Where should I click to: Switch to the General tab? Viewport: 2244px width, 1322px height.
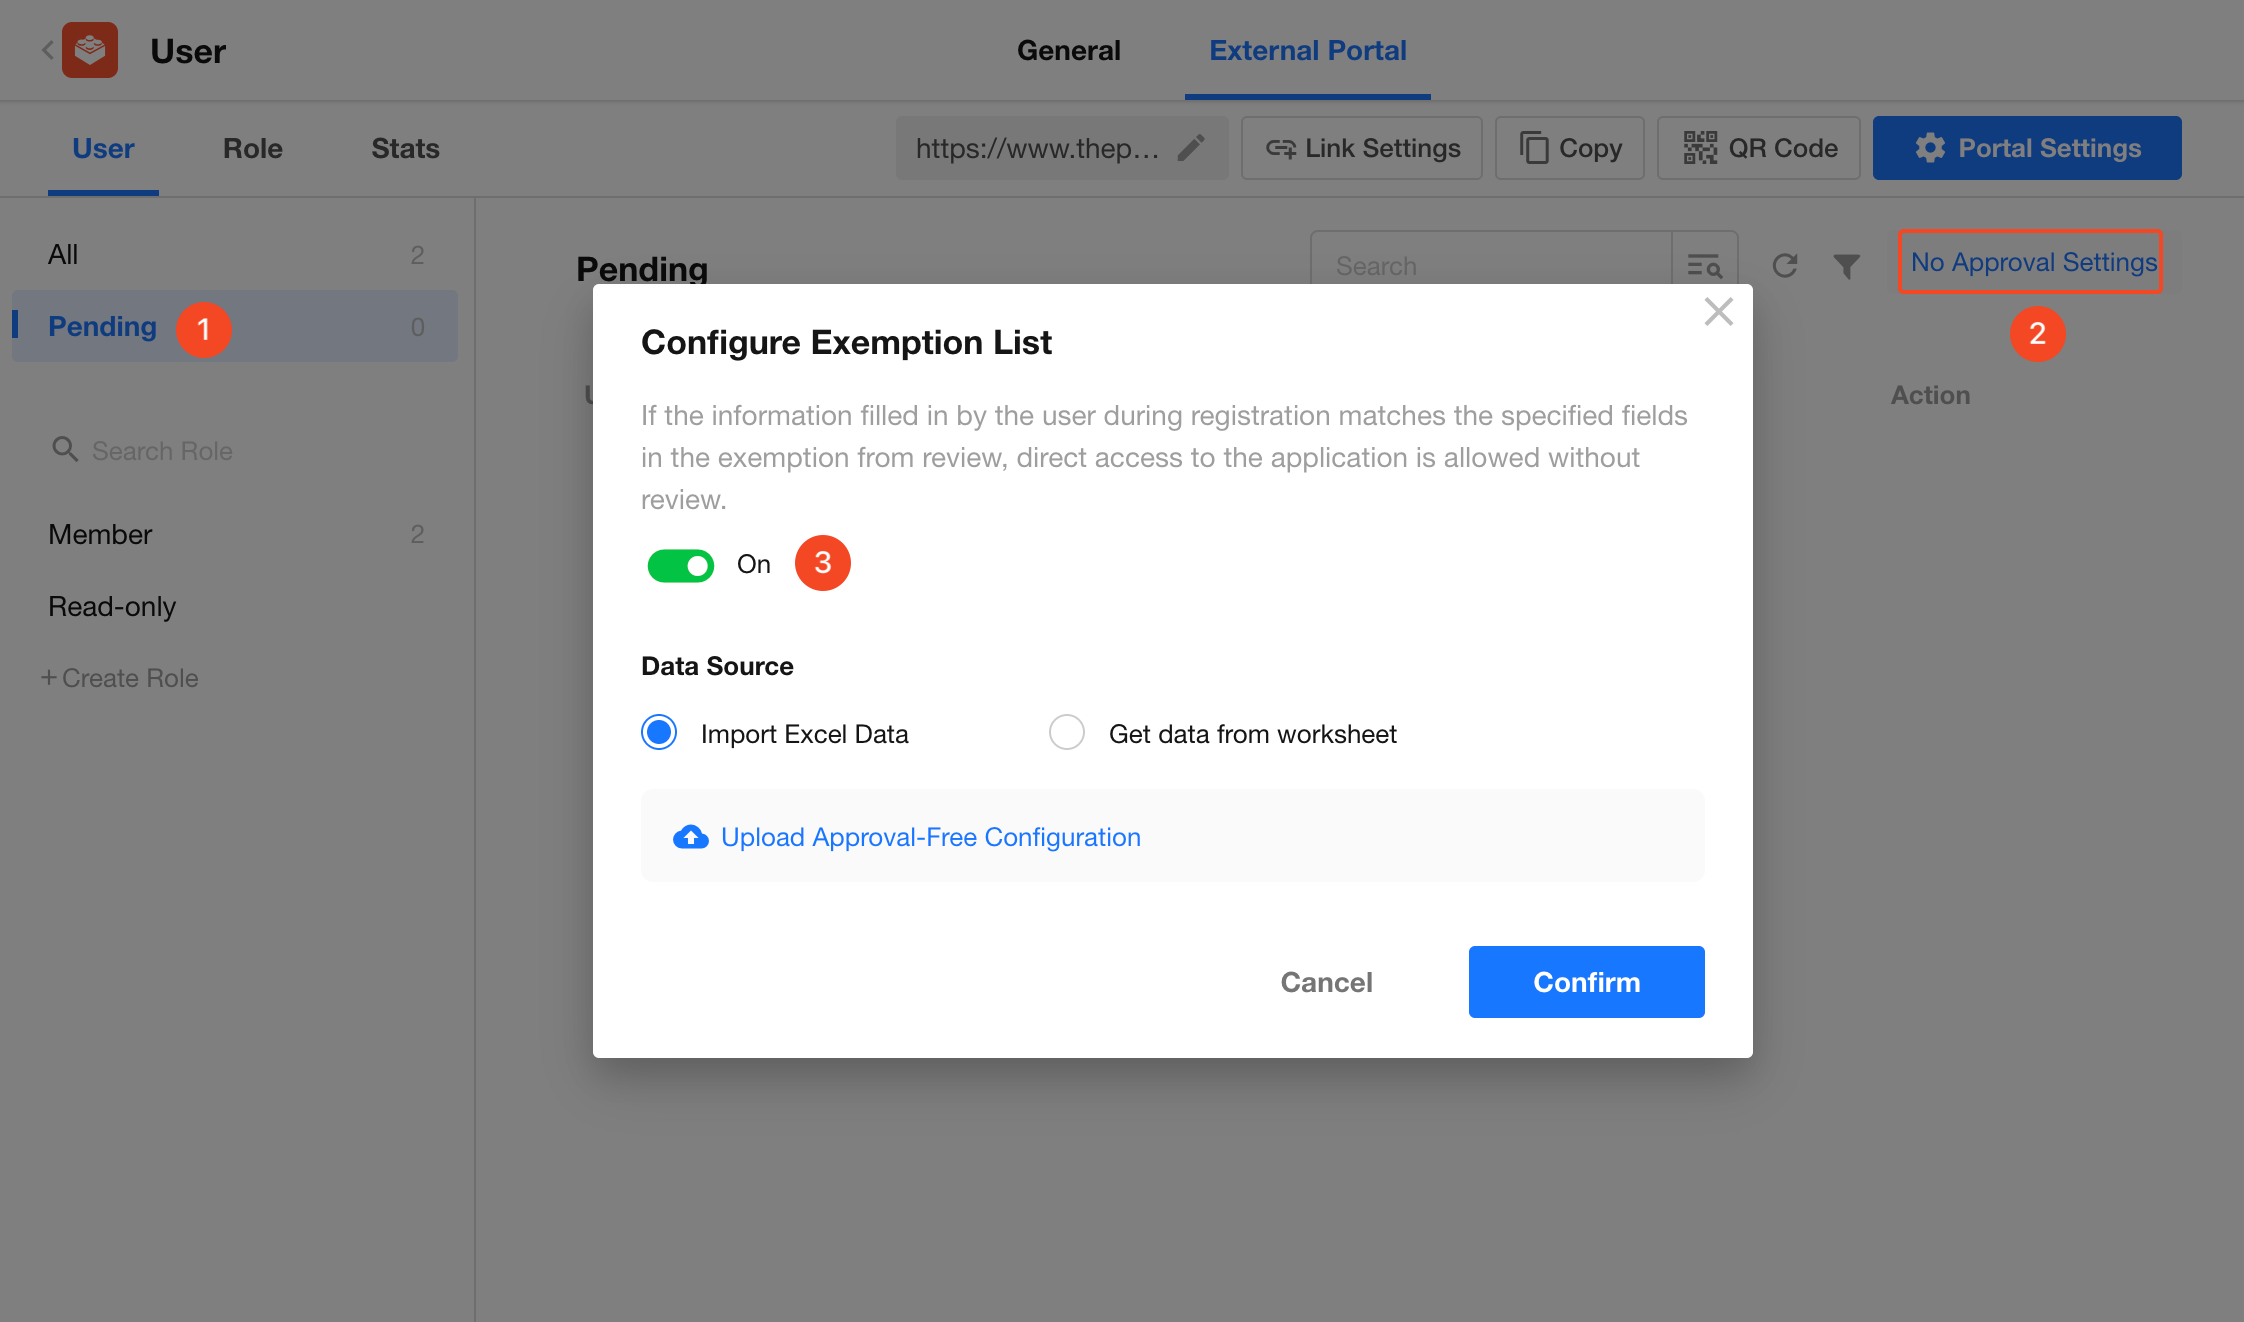[x=1068, y=50]
